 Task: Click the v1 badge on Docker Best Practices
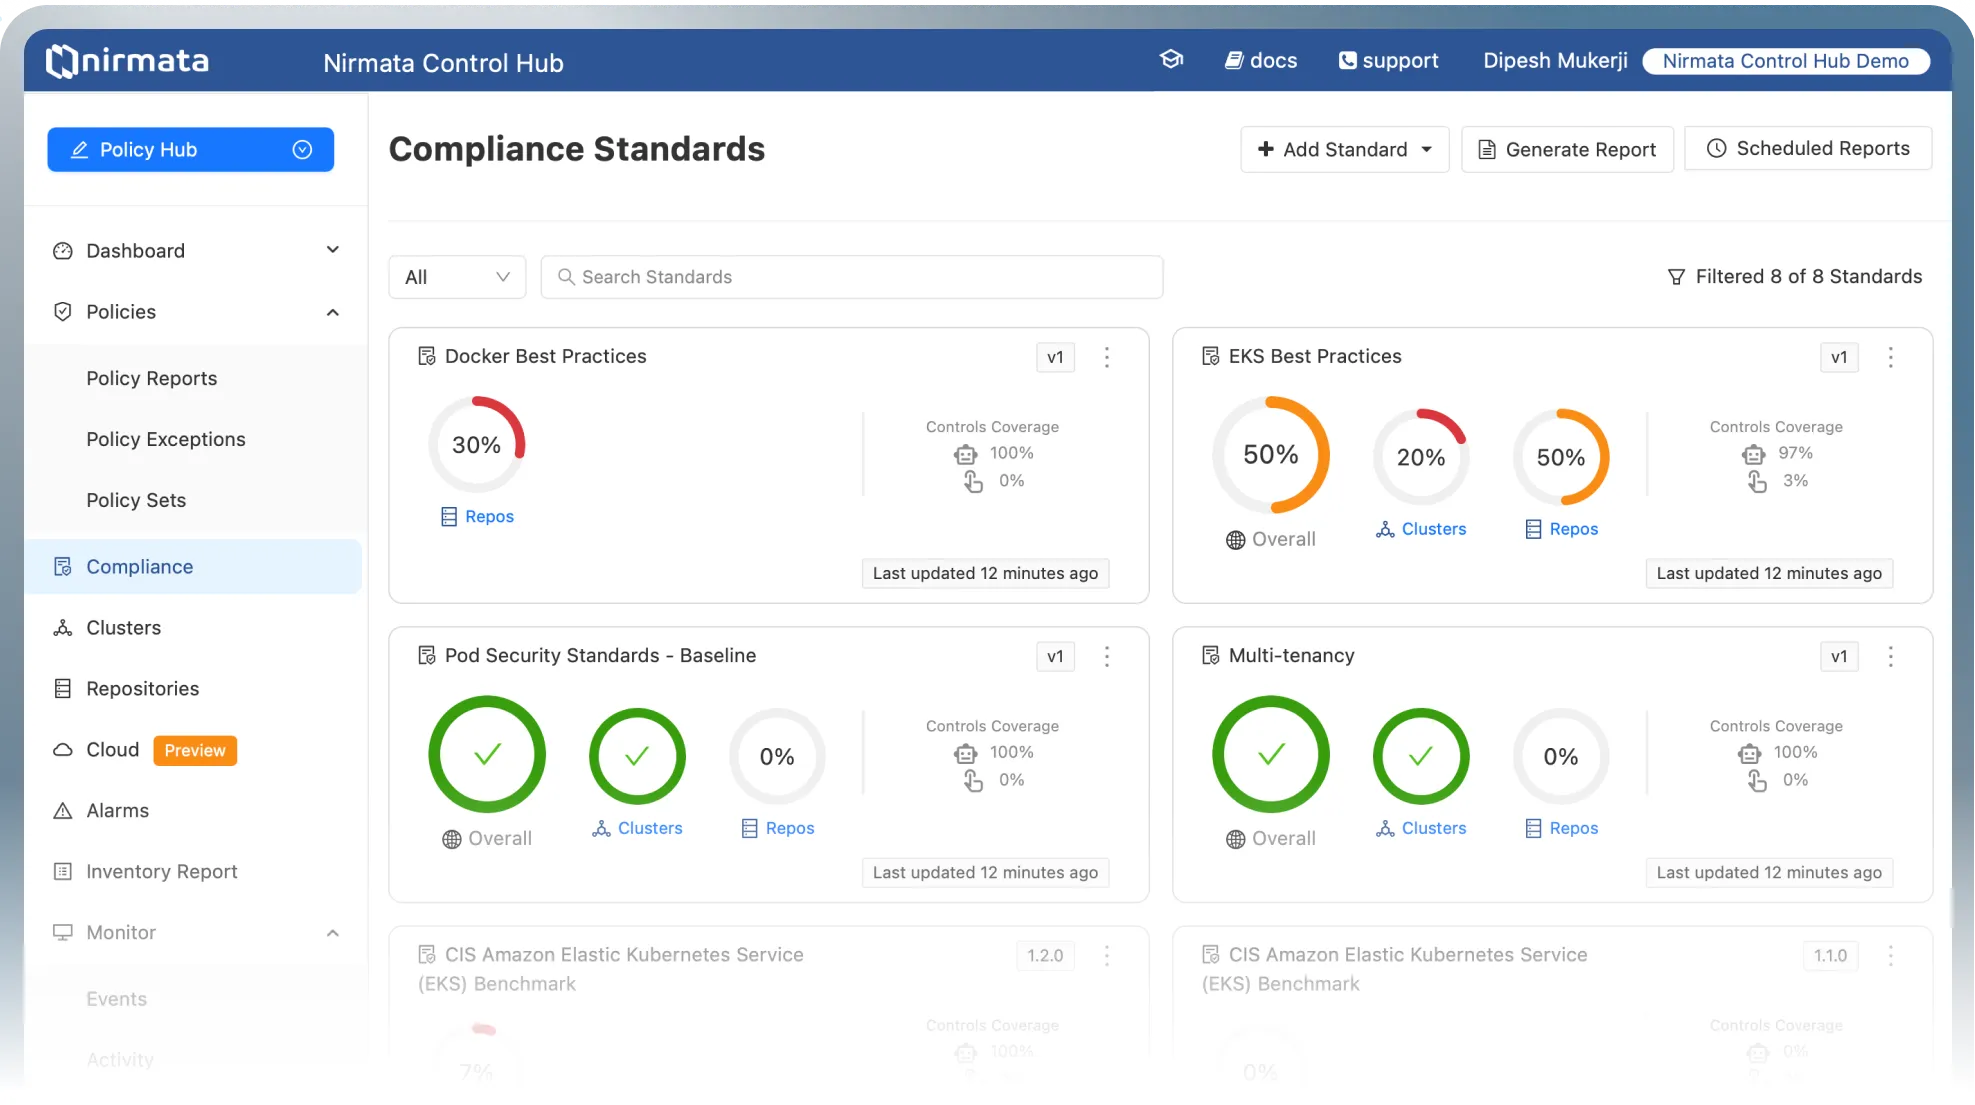[x=1055, y=357]
